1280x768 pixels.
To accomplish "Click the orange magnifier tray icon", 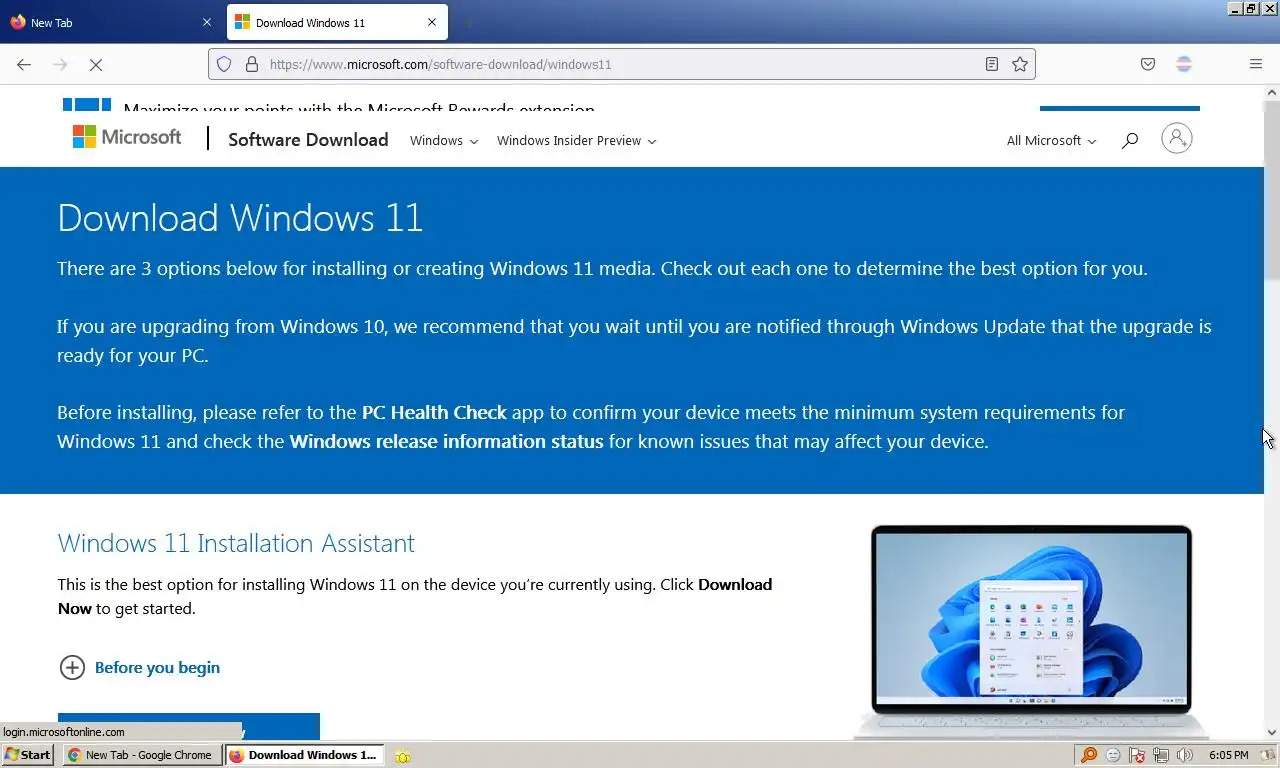I will click(1089, 755).
